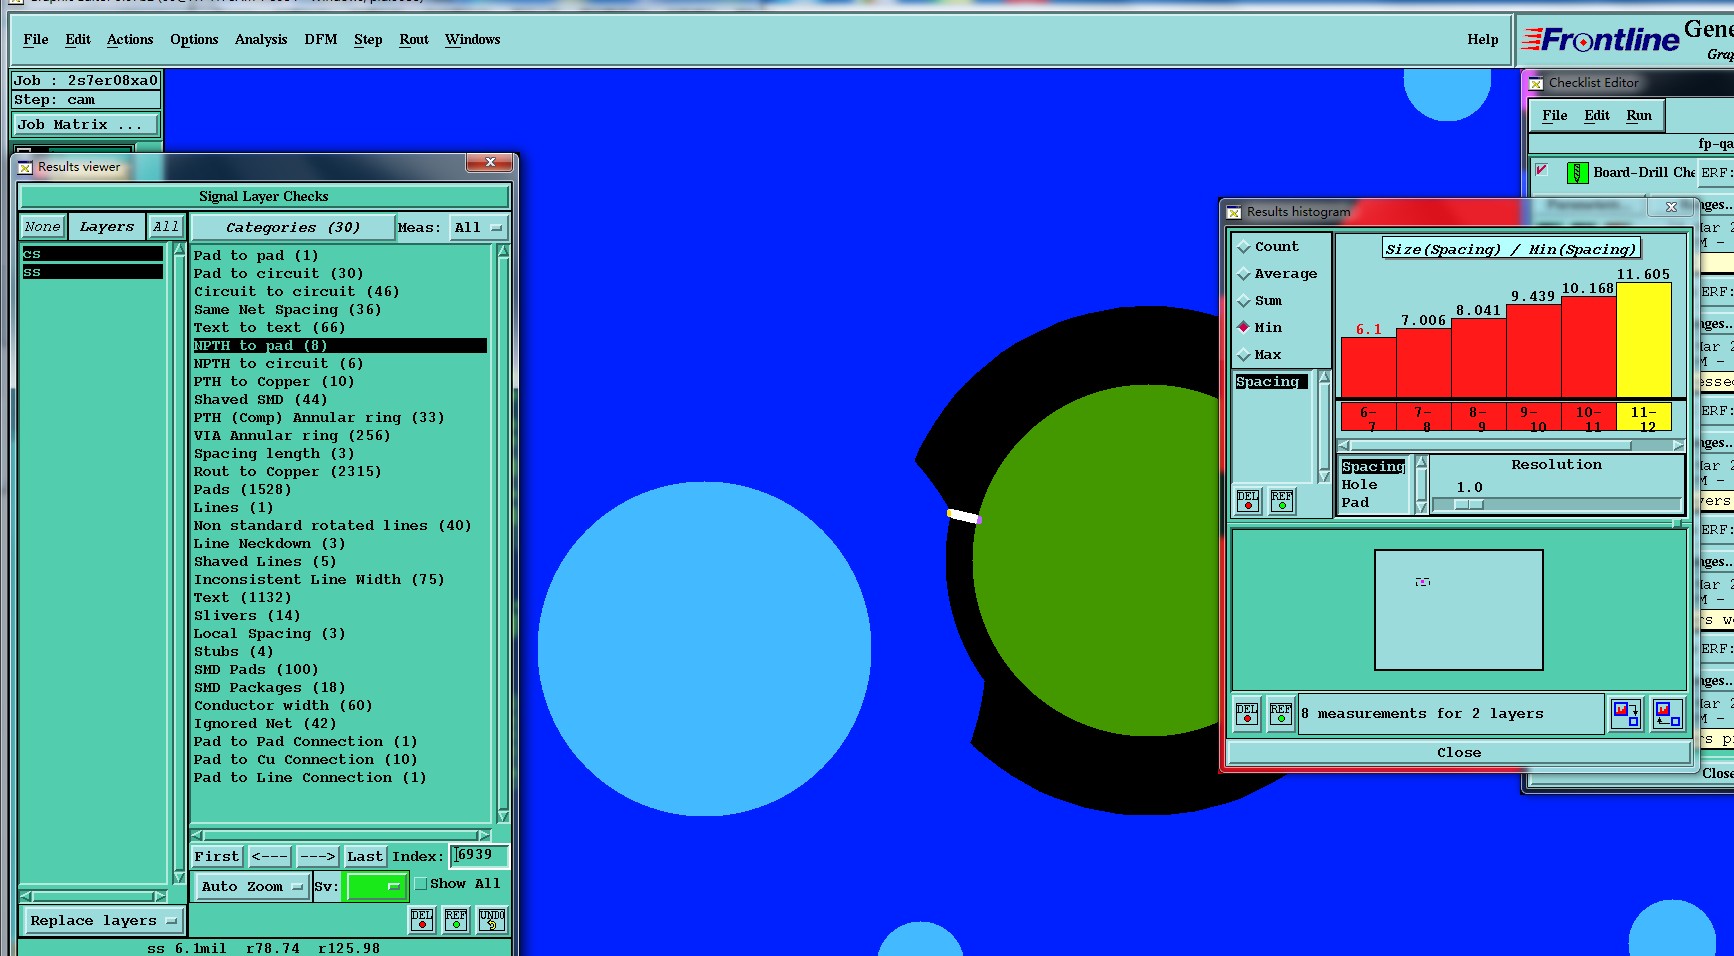Open the File menu in main menubar
The width and height of the screenshot is (1734, 956).
[x=36, y=40]
